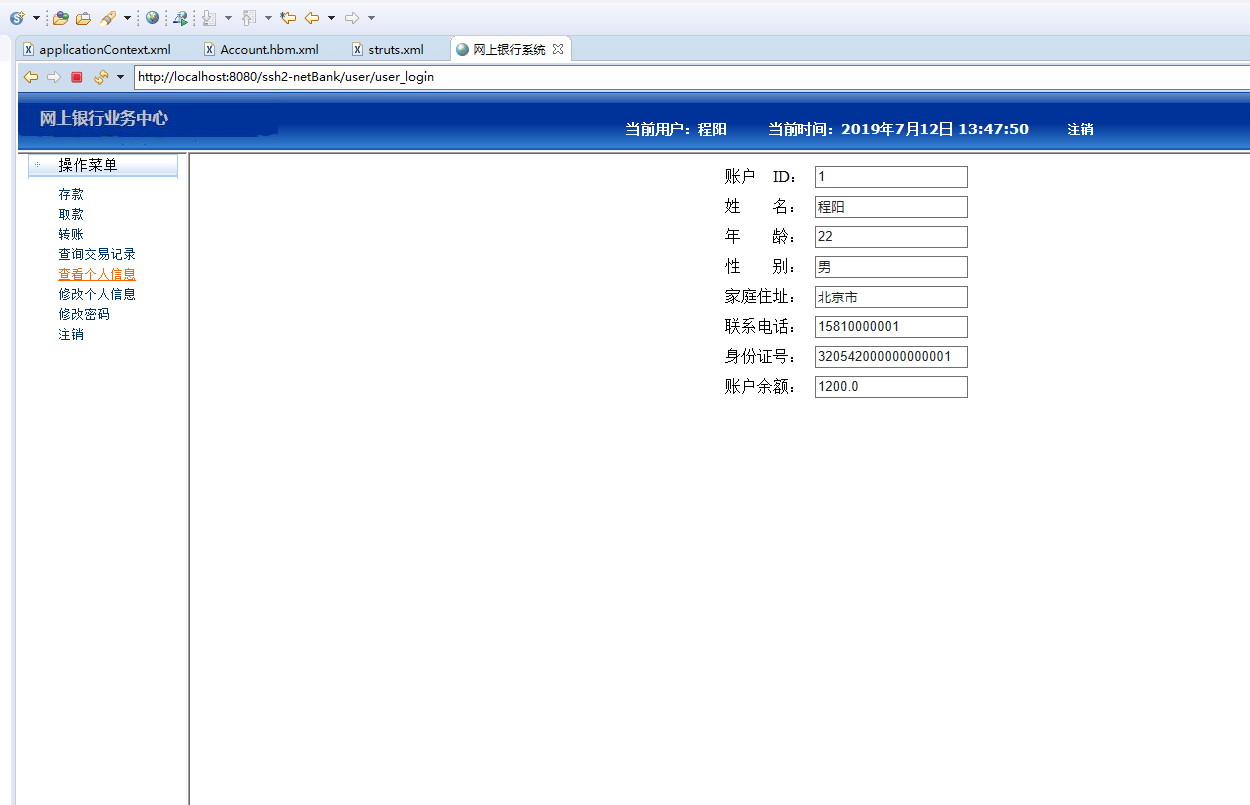Click the import/download document toolbar icon
1250x805 pixels.
click(207, 17)
